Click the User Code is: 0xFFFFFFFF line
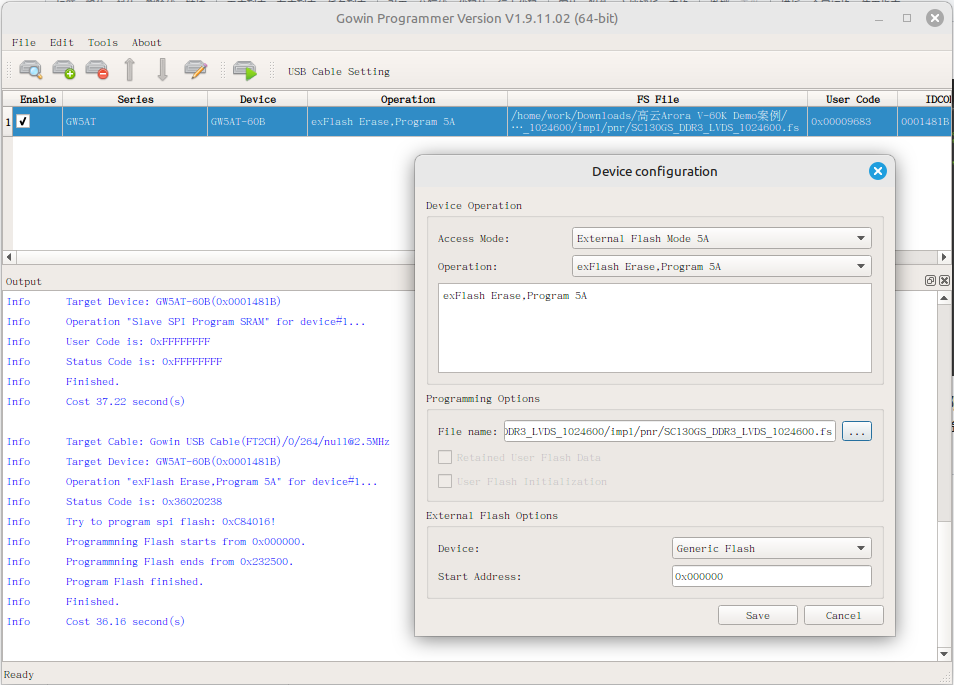 138,342
